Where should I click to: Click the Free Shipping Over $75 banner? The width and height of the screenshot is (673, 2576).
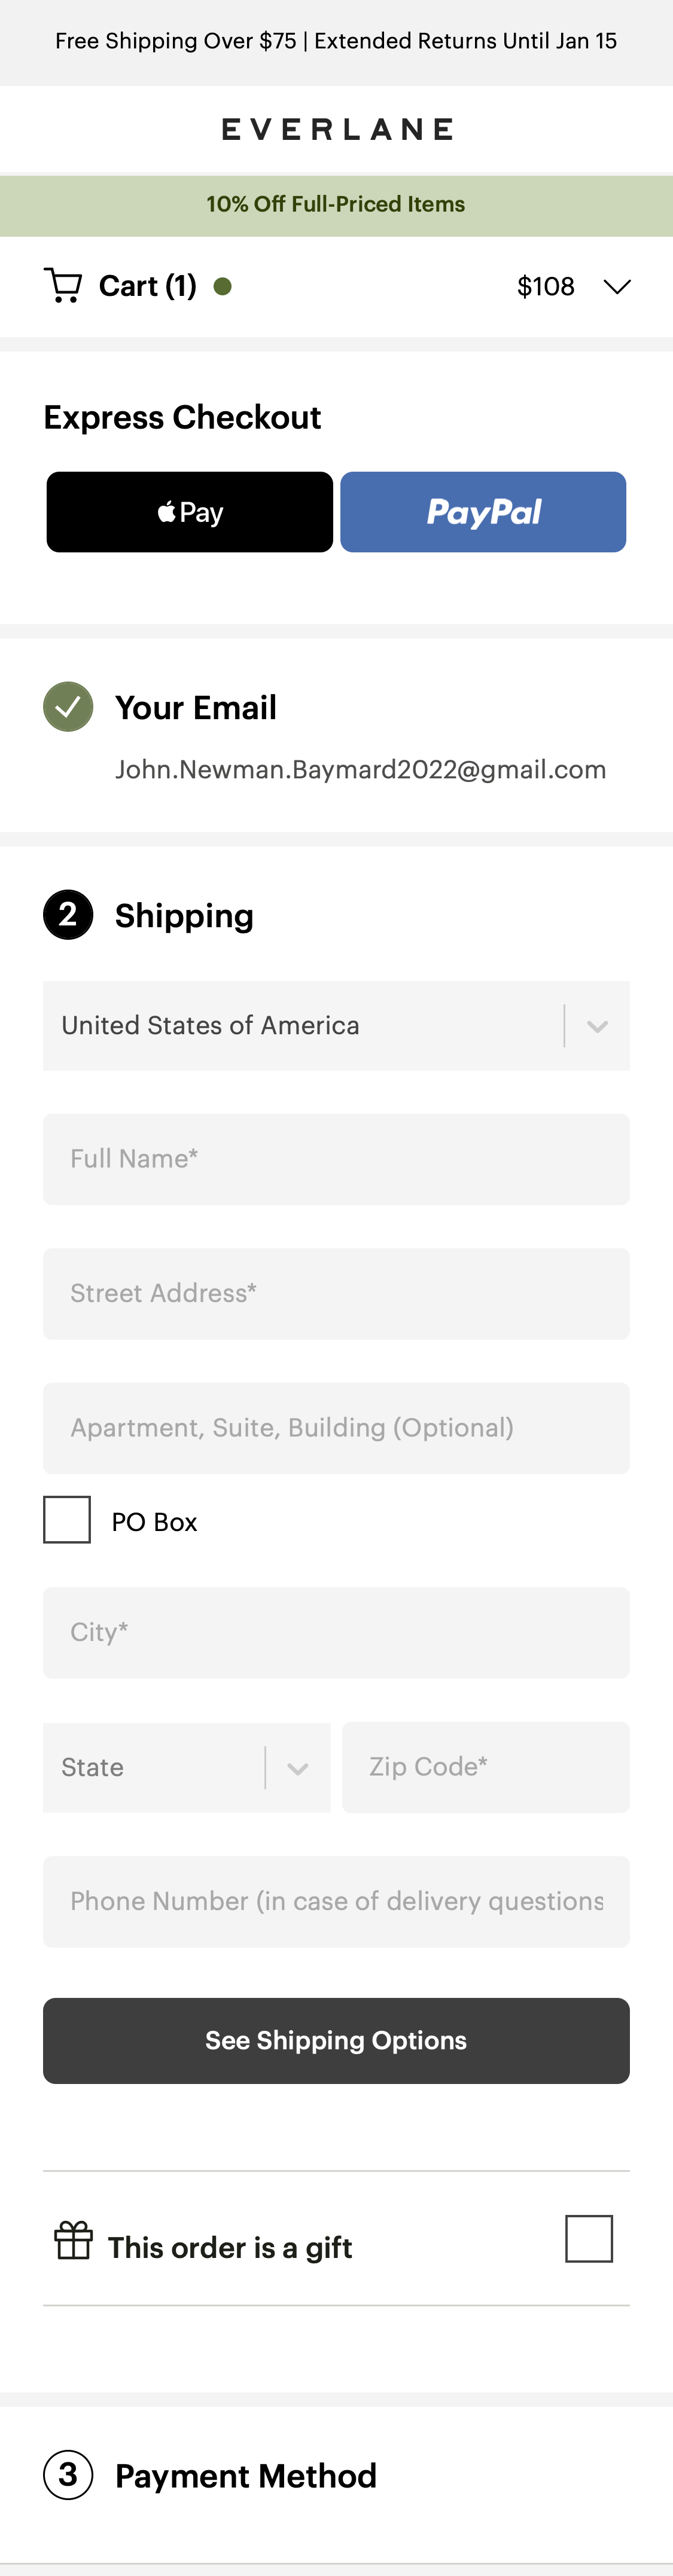coord(336,41)
